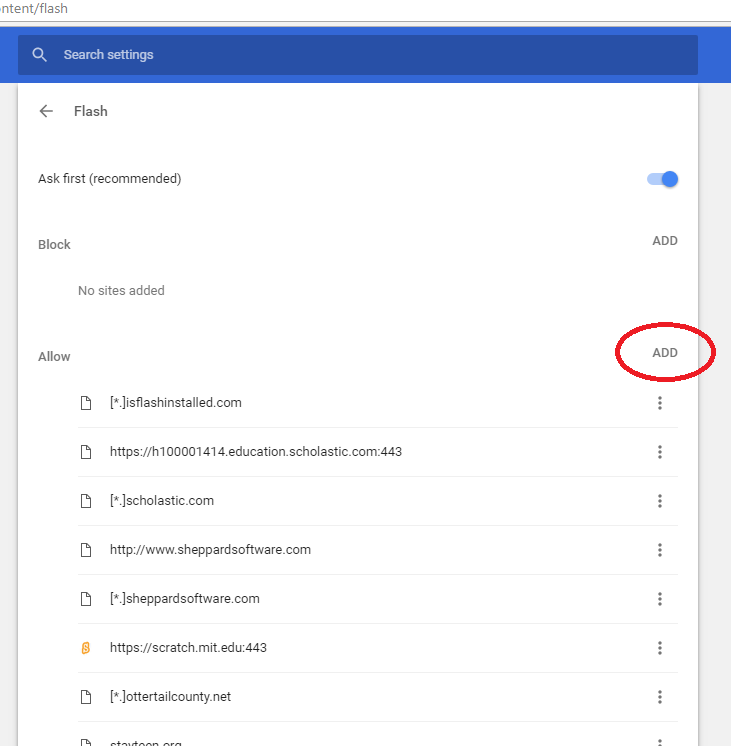Click ADD in the Block section
731x746 pixels.
point(665,241)
